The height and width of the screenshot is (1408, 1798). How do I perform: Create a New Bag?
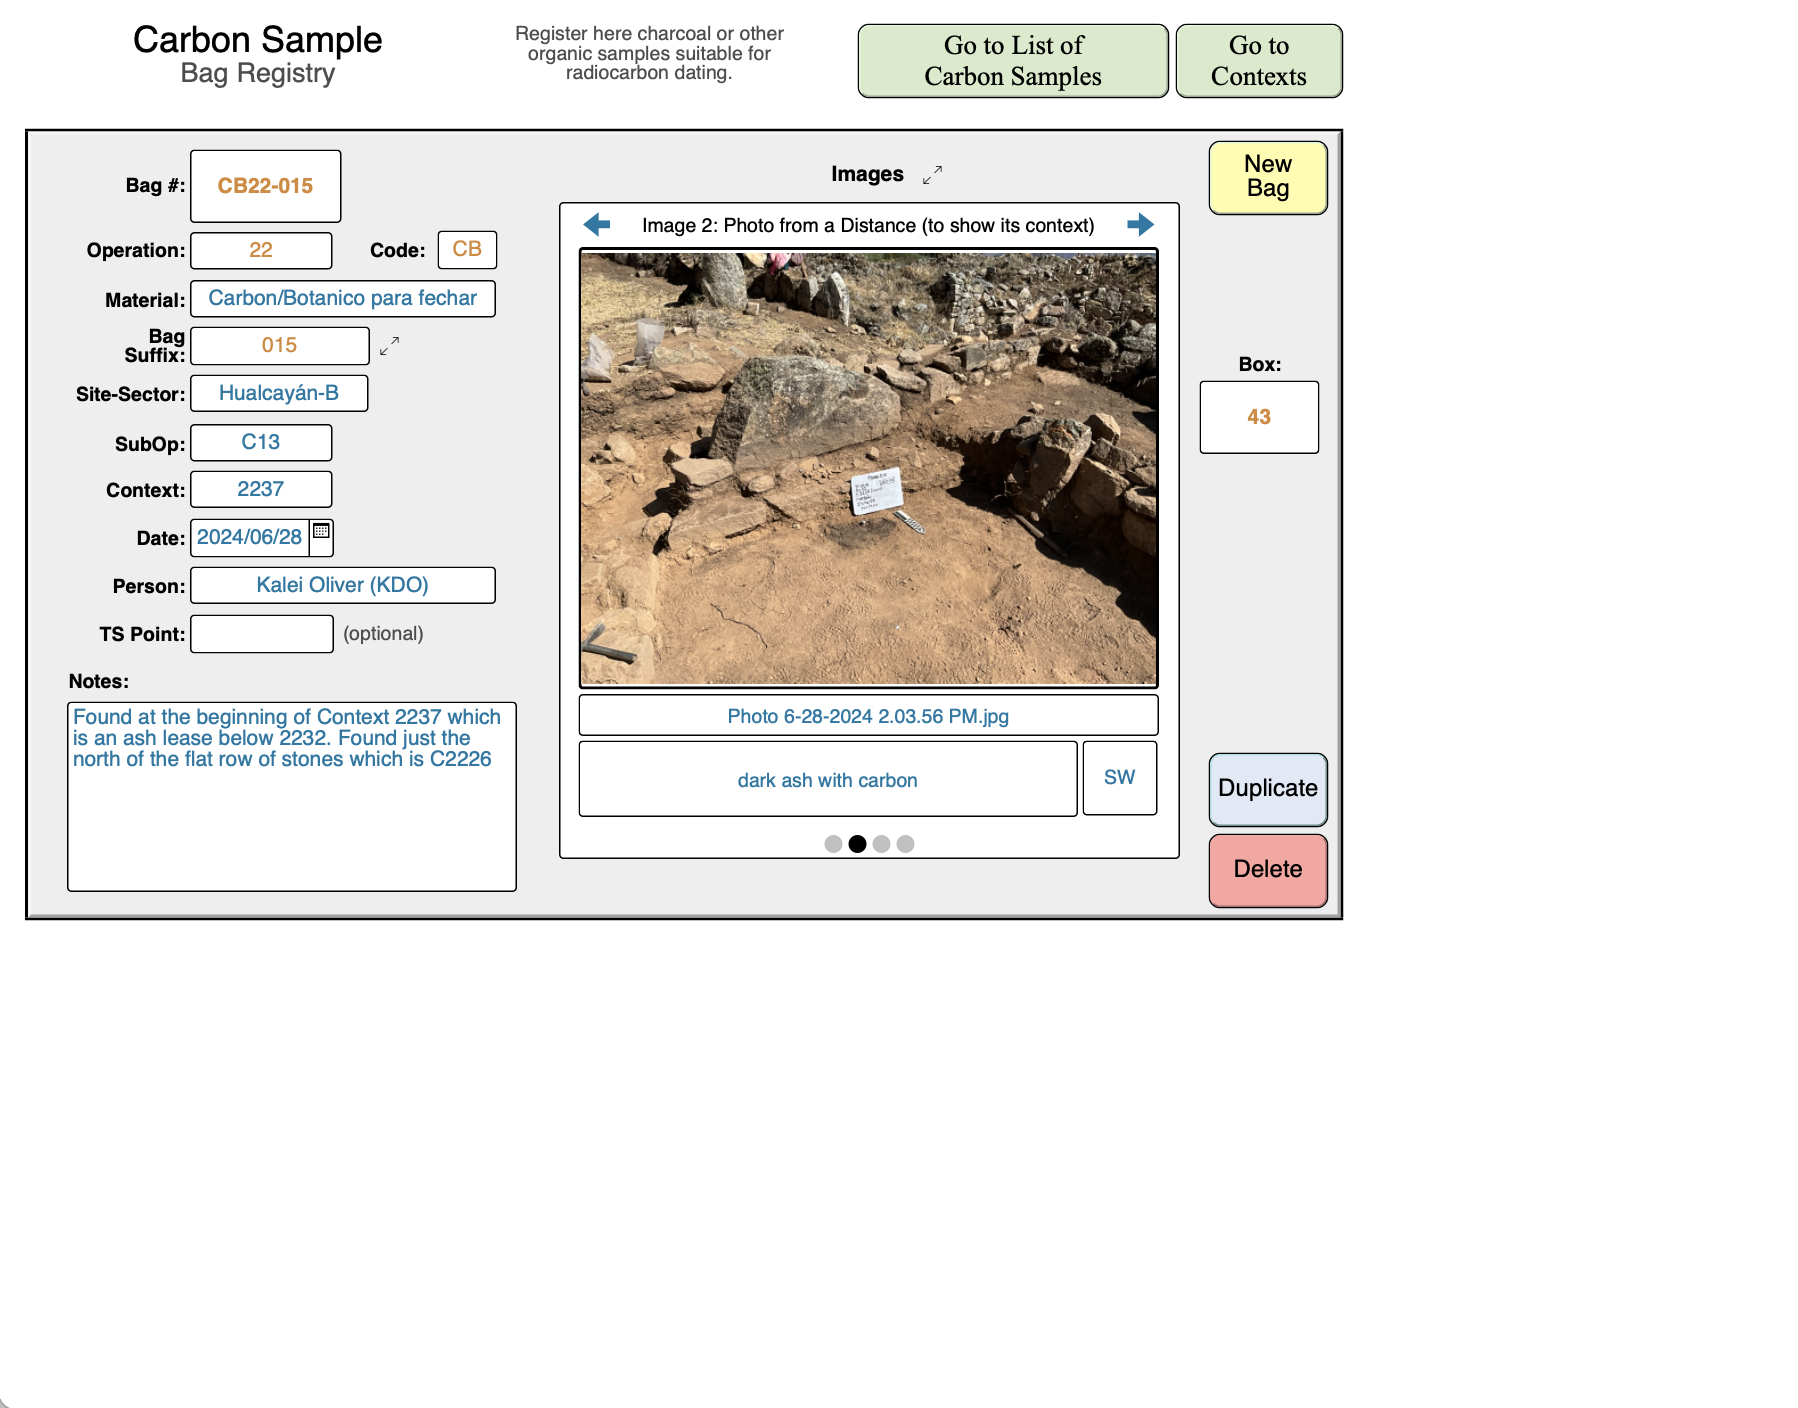1267,177
